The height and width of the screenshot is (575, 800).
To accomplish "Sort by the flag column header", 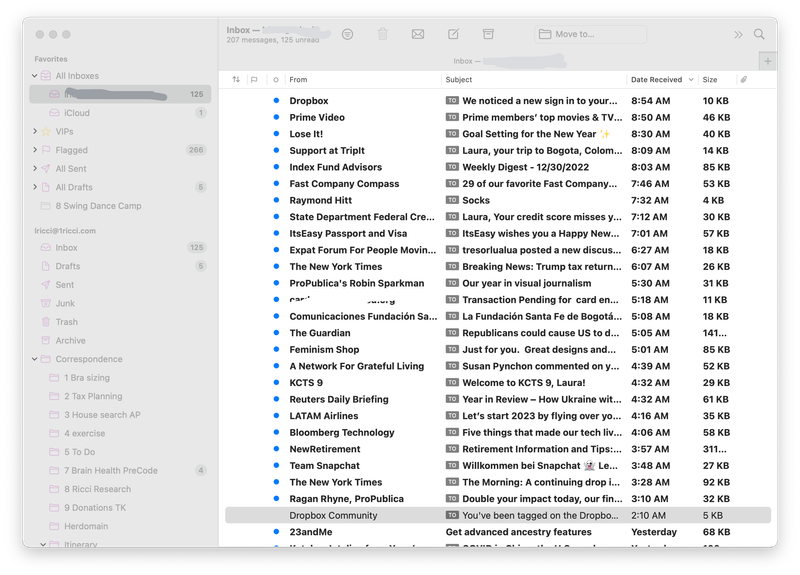I will pos(254,79).
